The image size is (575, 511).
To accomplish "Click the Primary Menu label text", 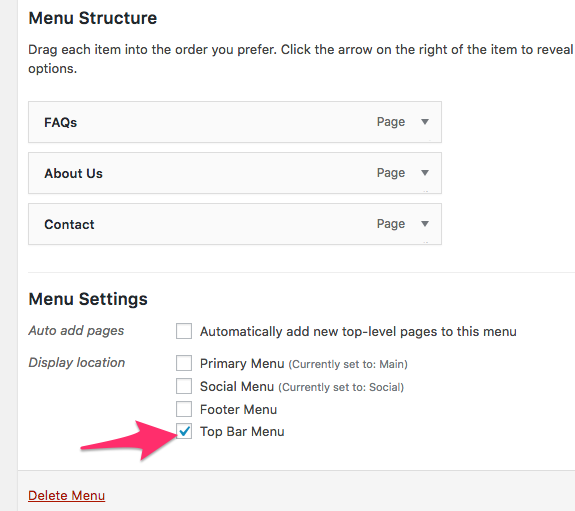I will (x=242, y=364).
